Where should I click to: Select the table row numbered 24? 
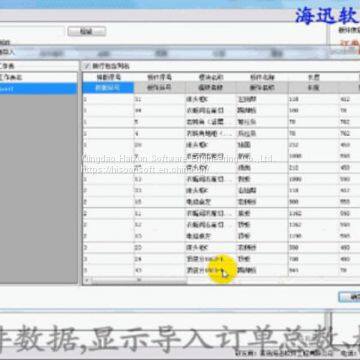click(221, 259)
